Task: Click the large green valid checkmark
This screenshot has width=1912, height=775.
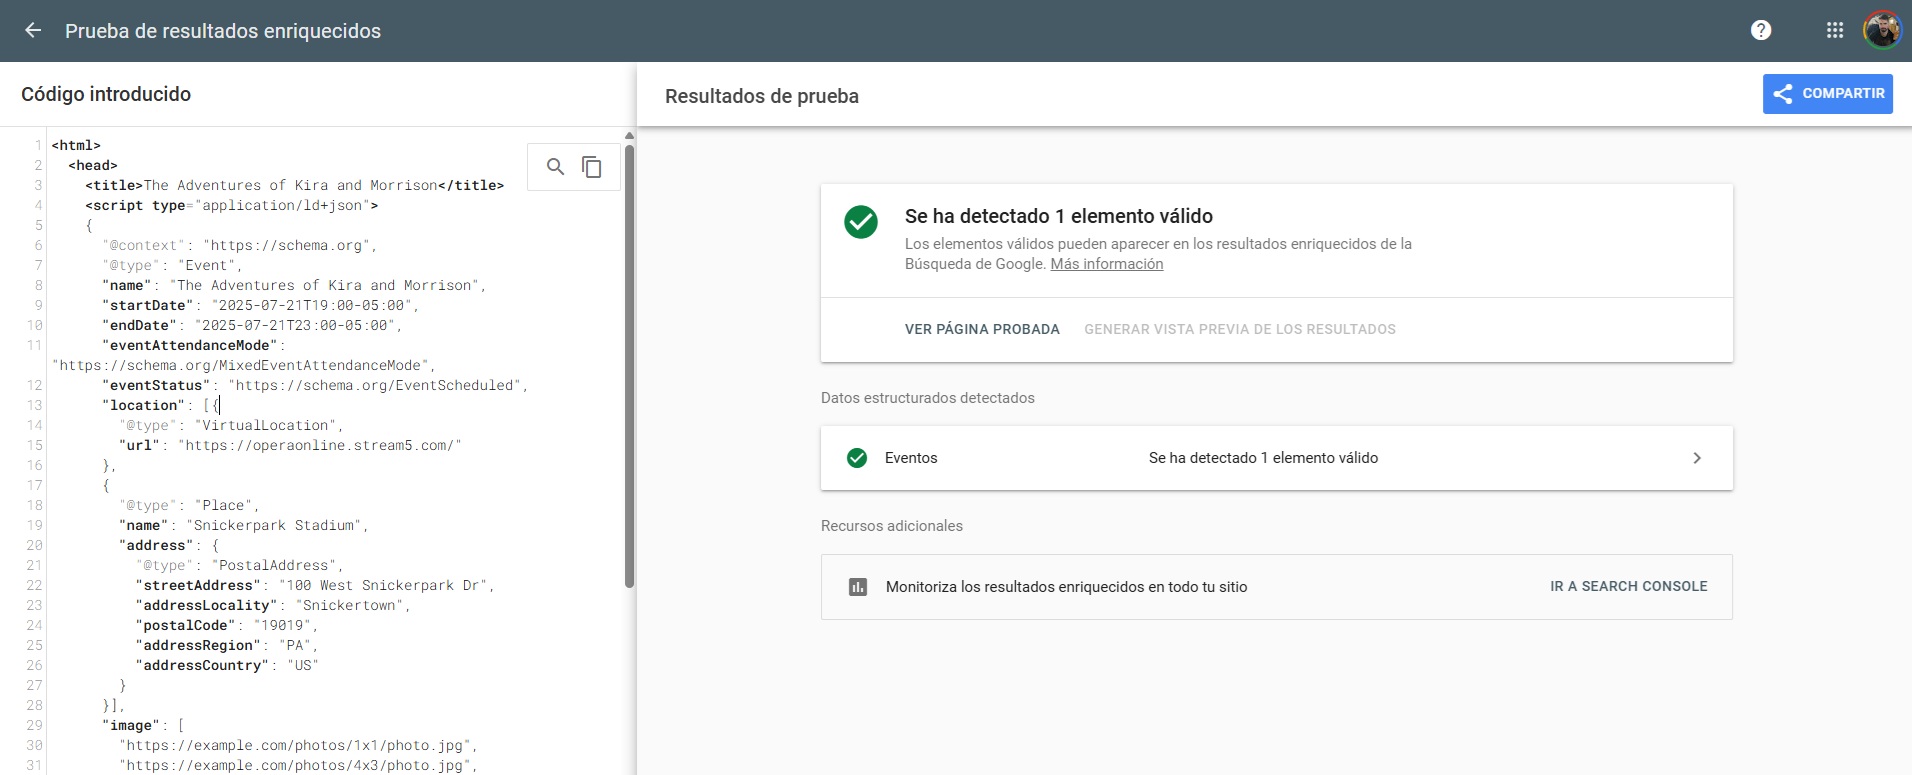Action: 860,222
